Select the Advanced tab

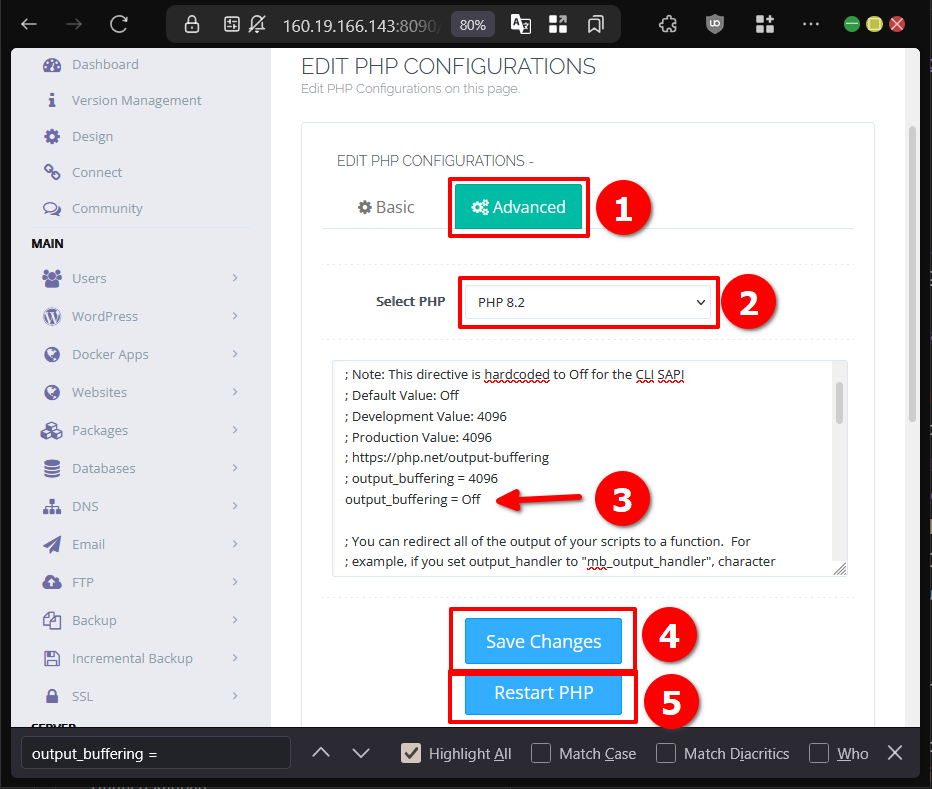coord(518,207)
